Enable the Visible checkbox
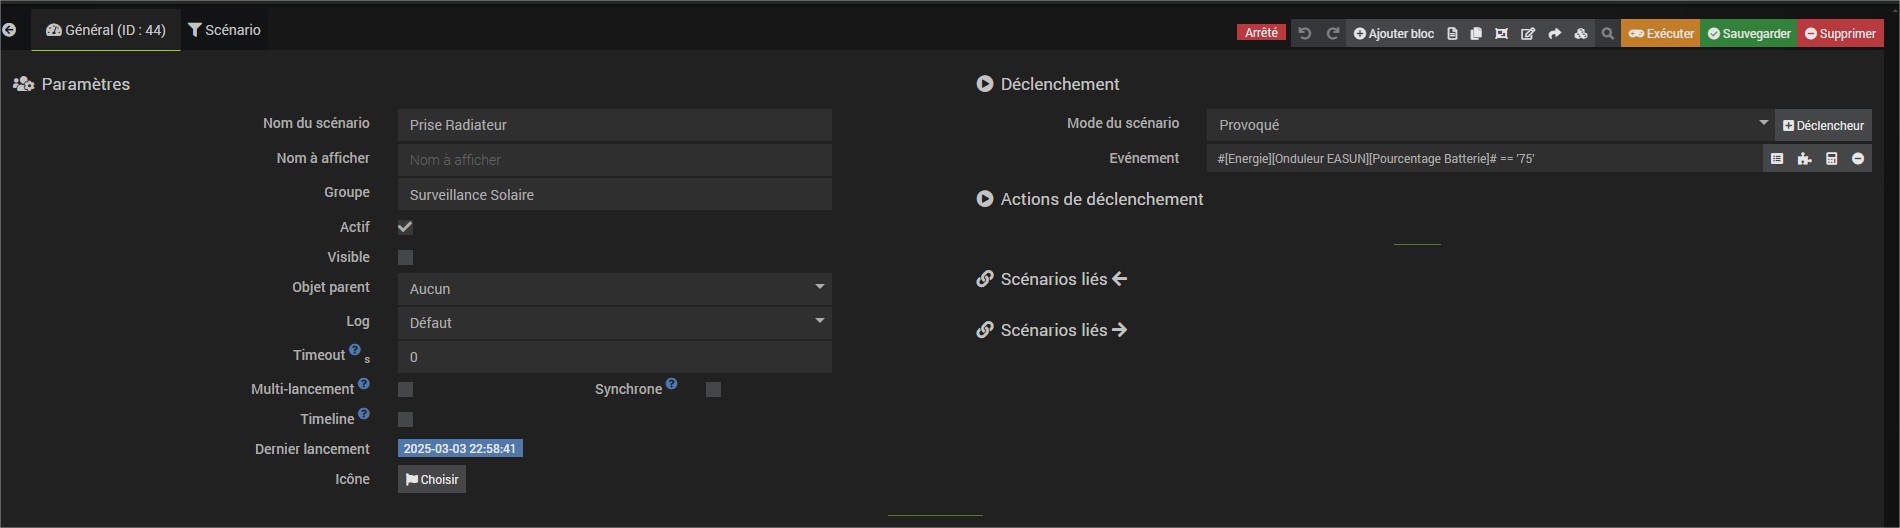This screenshot has height=528, width=1900. coord(405,257)
